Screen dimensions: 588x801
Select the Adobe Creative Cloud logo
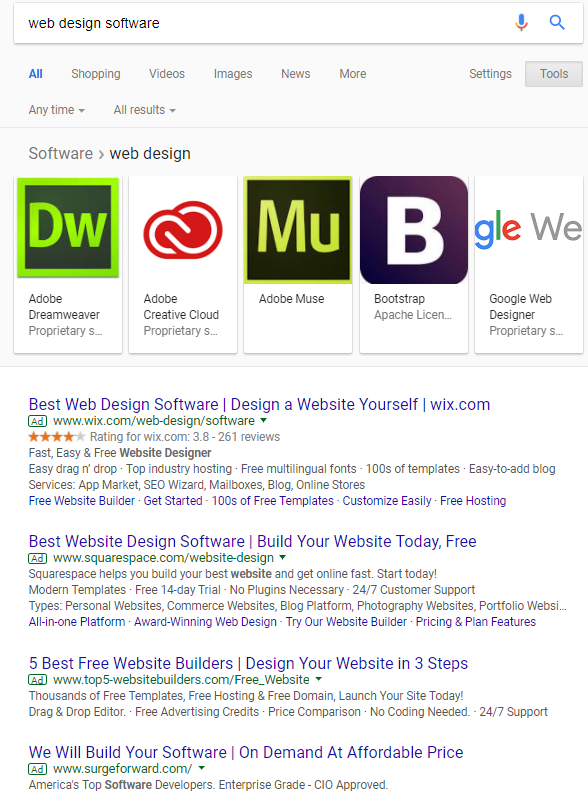(183, 229)
